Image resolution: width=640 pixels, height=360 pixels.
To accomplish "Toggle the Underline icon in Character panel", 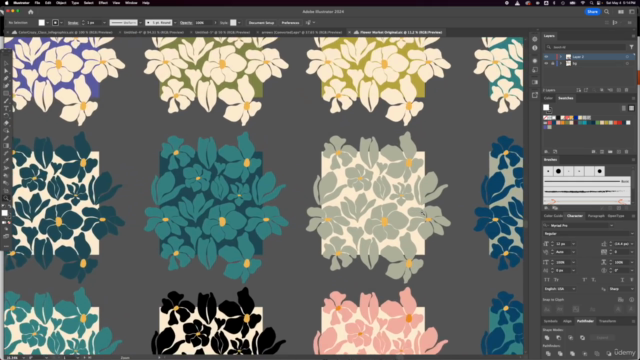I will pyautogui.click(x=622, y=280).
